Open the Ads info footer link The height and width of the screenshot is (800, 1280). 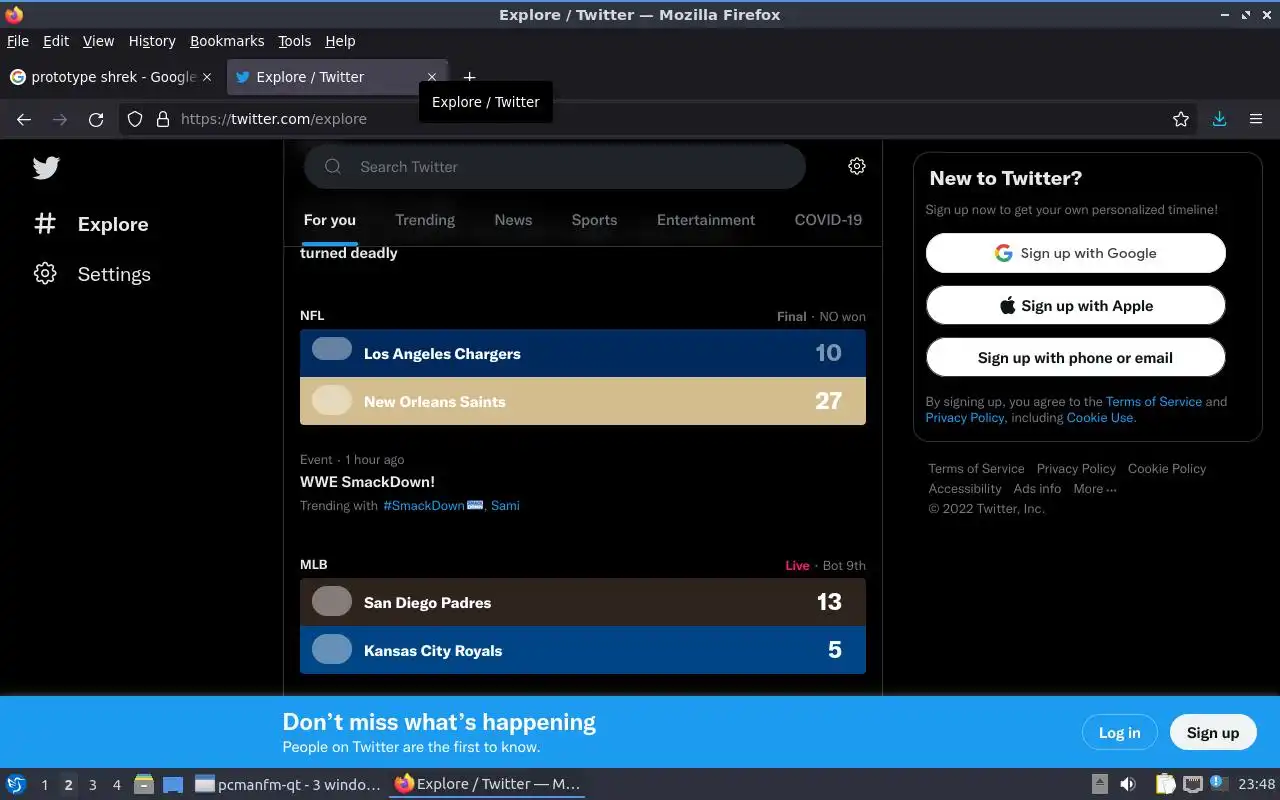click(x=1037, y=488)
